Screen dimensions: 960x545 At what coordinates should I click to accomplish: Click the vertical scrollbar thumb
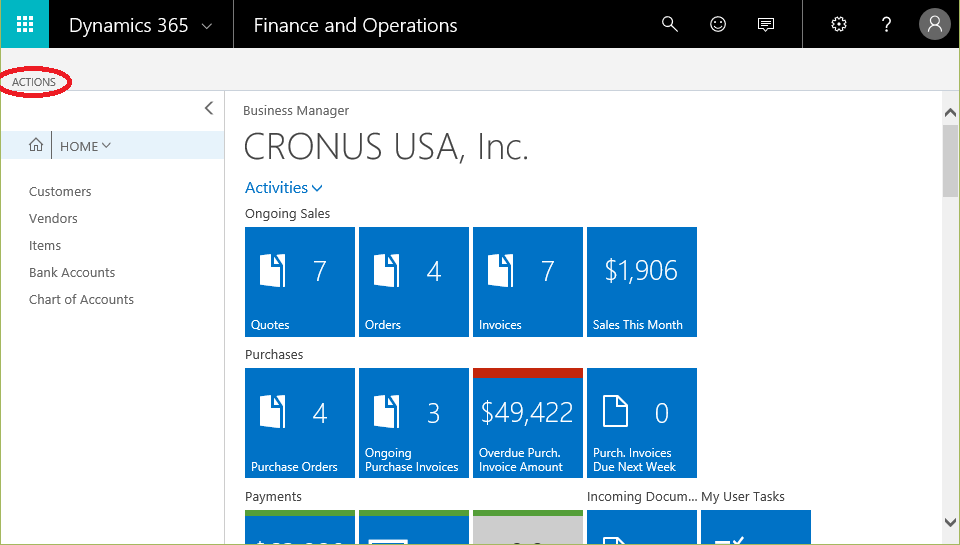950,160
